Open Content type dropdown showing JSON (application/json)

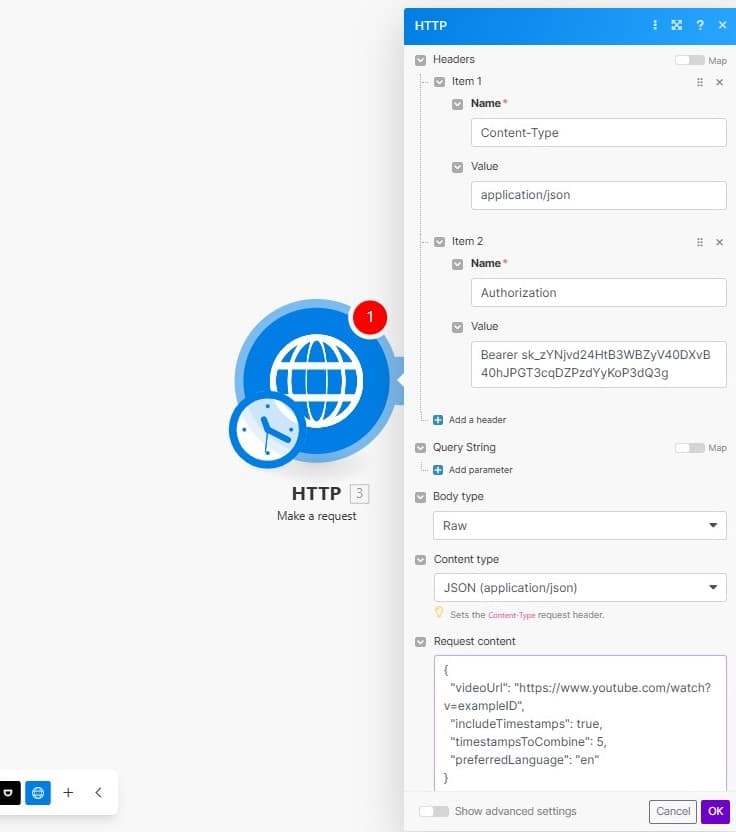(579, 587)
